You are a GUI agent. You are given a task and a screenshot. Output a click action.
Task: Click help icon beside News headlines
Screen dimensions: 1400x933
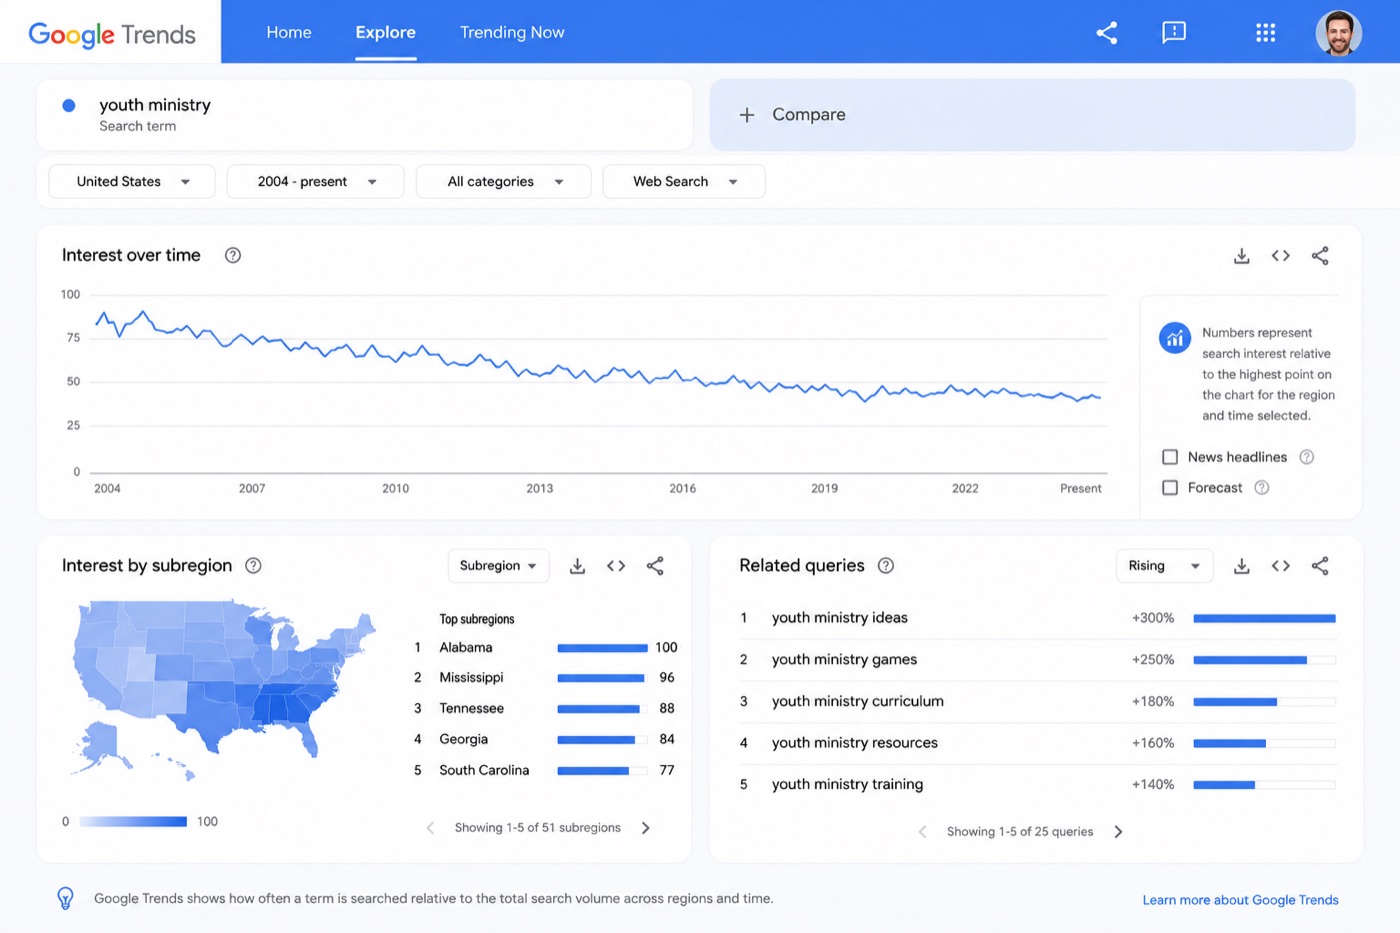click(1306, 457)
